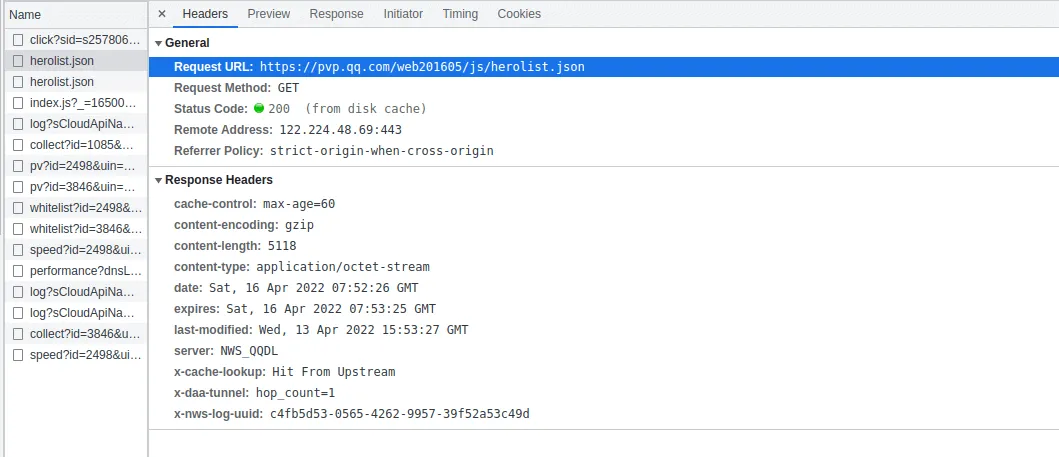Select the performance?dnsL request icon

coord(18,271)
